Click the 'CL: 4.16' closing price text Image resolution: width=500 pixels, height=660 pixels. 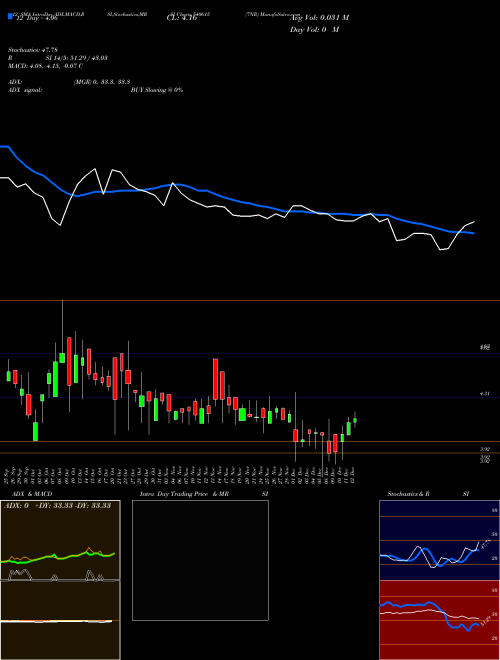tap(182, 18)
